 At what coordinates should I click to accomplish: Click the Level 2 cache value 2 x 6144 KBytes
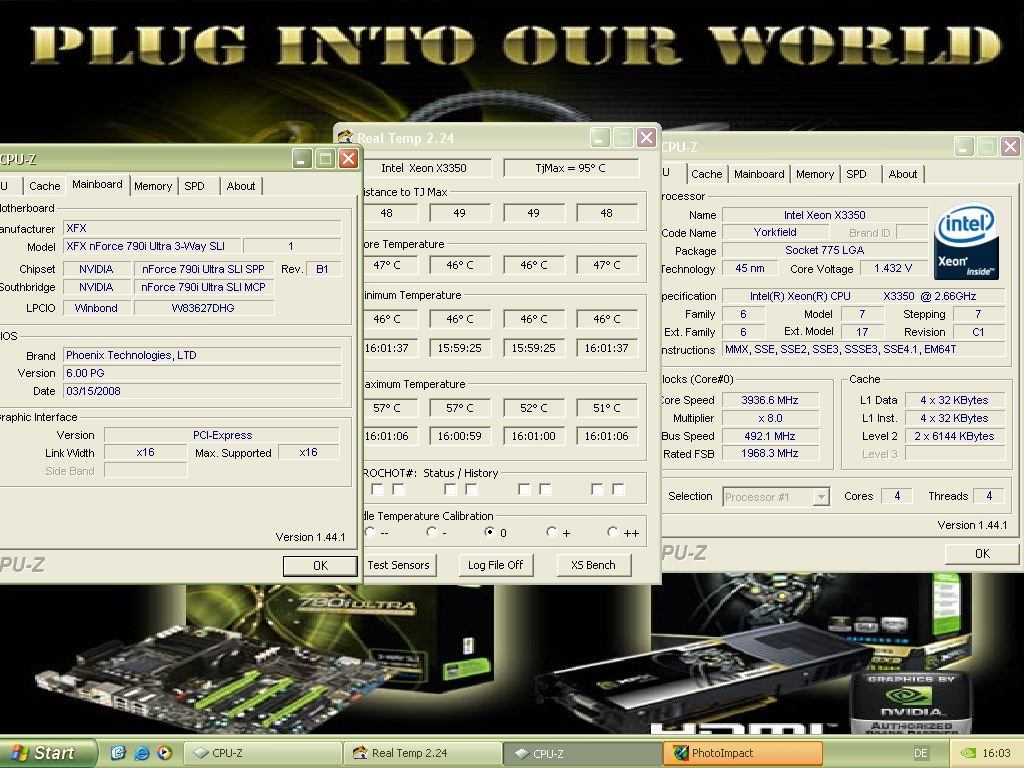pos(954,436)
